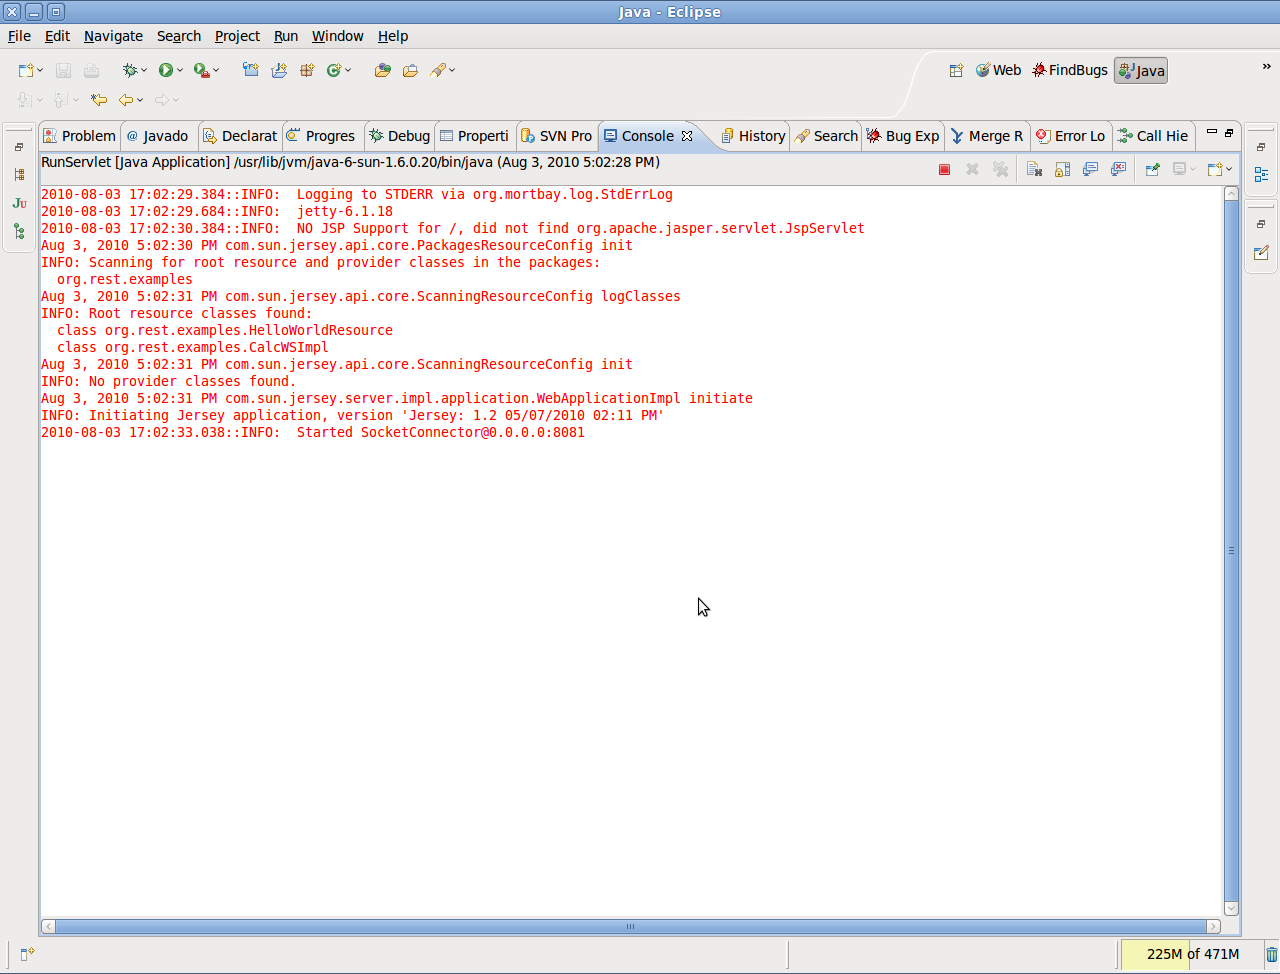Run the garbage collector trash icon
Image resolution: width=1280 pixels, height=974 pixels.
coord(1271,954)
